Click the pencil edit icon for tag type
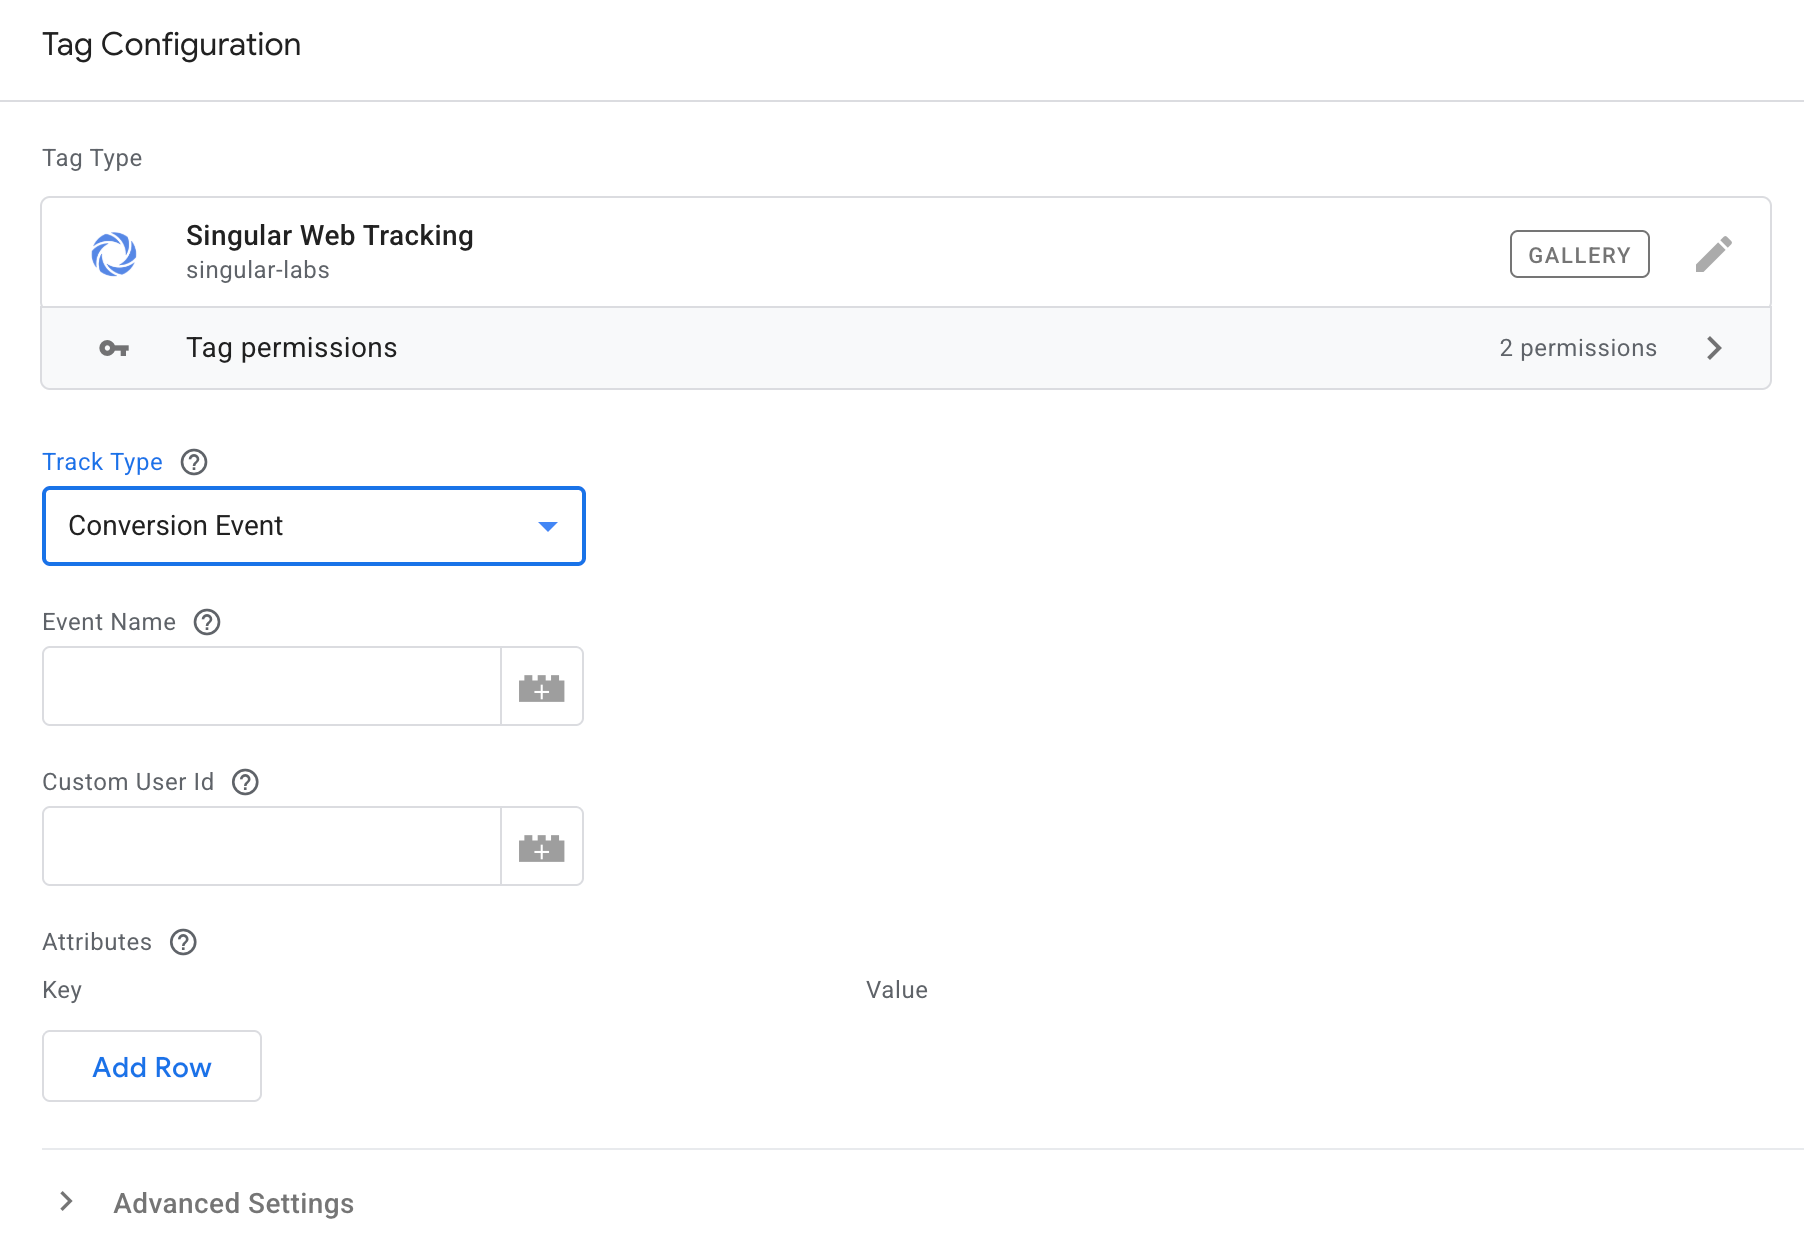This screenshot has width=1804, height=1256. (x=1713, y=254)
